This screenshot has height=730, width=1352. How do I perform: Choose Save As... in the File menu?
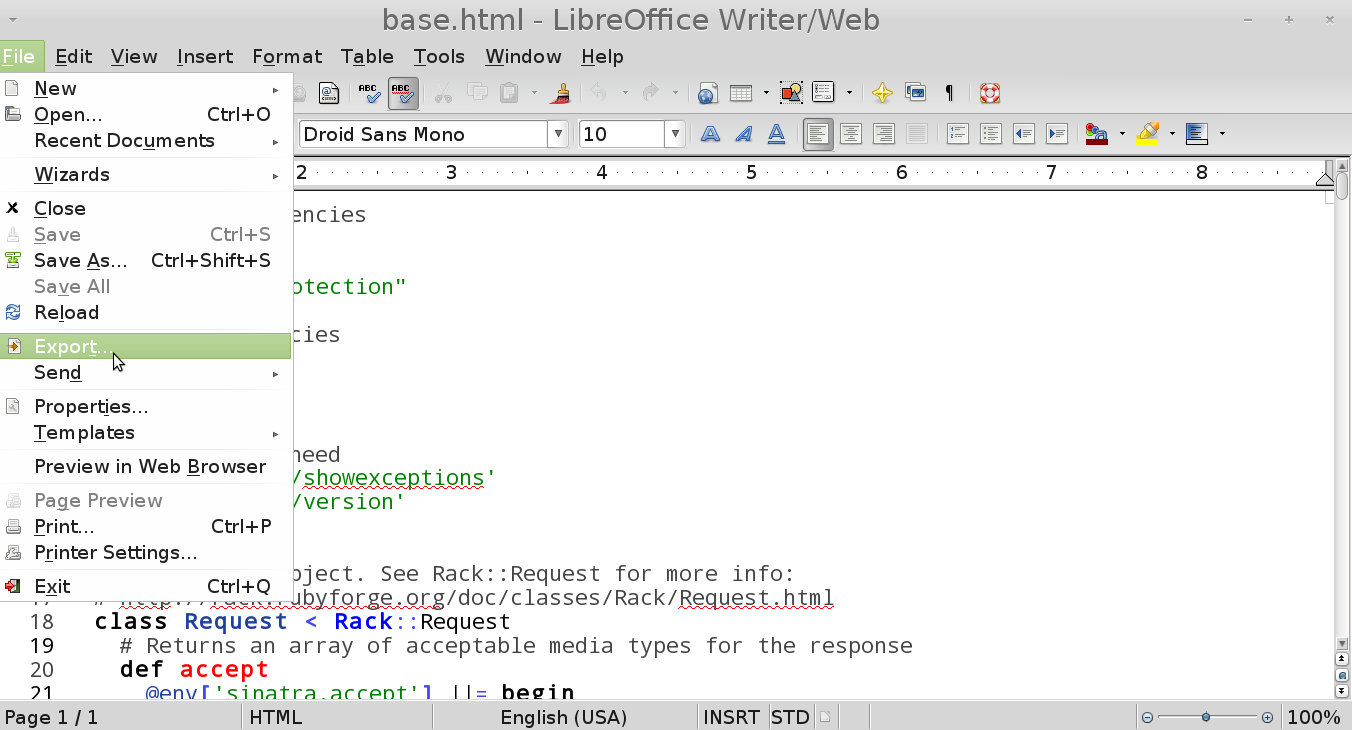point(146,260)
